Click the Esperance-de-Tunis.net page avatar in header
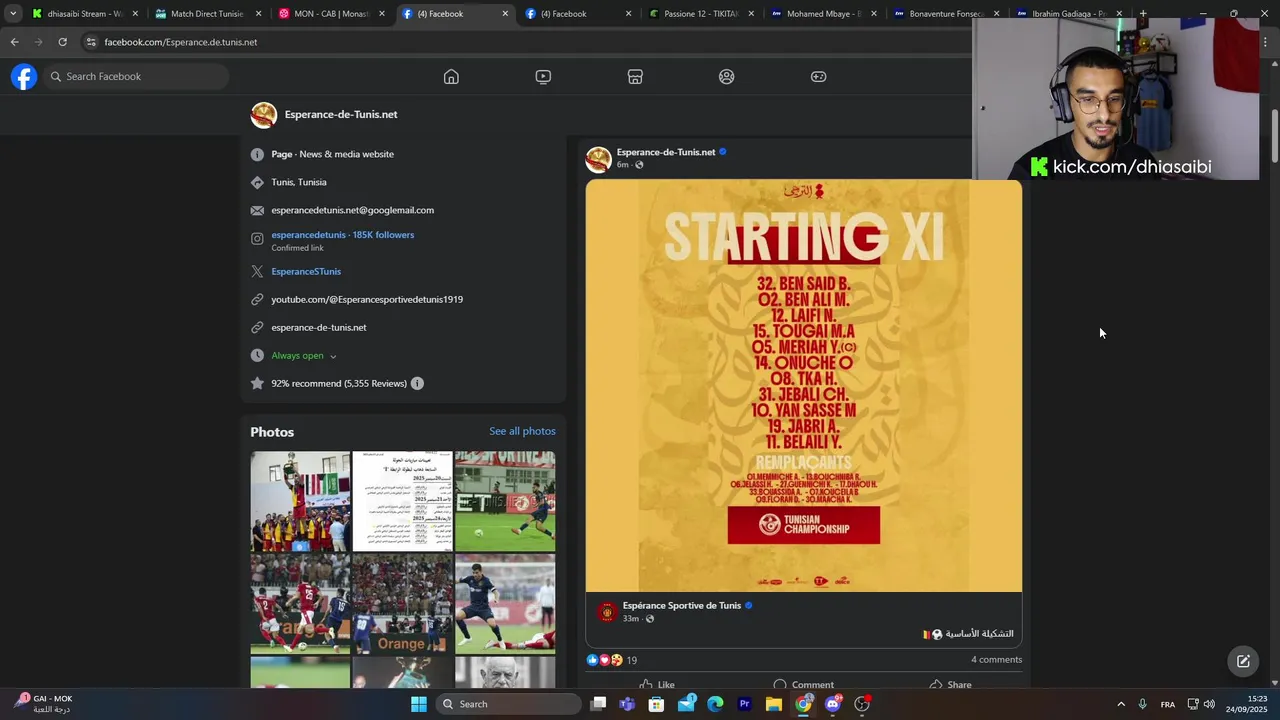The image size is (1280, 720). (264, 115)
